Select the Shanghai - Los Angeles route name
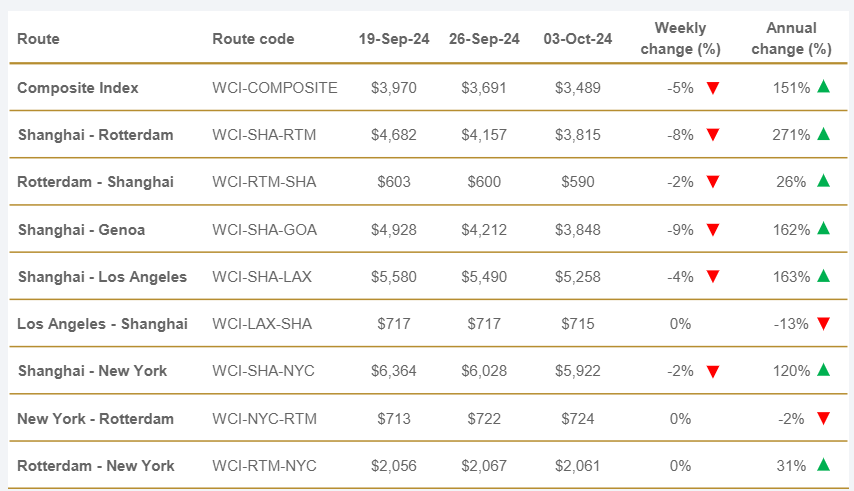 click(102, 277)
